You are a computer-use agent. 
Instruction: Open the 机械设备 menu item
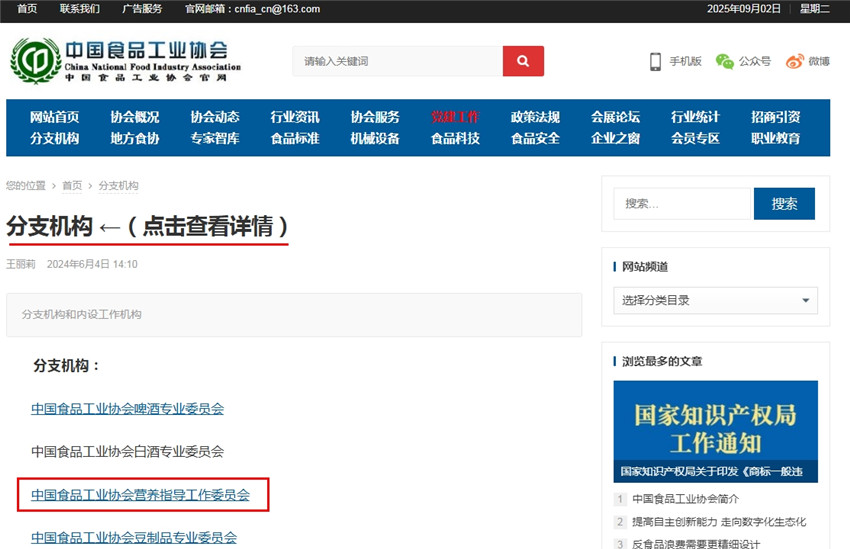pyautogui.click(x=375, y=139)
